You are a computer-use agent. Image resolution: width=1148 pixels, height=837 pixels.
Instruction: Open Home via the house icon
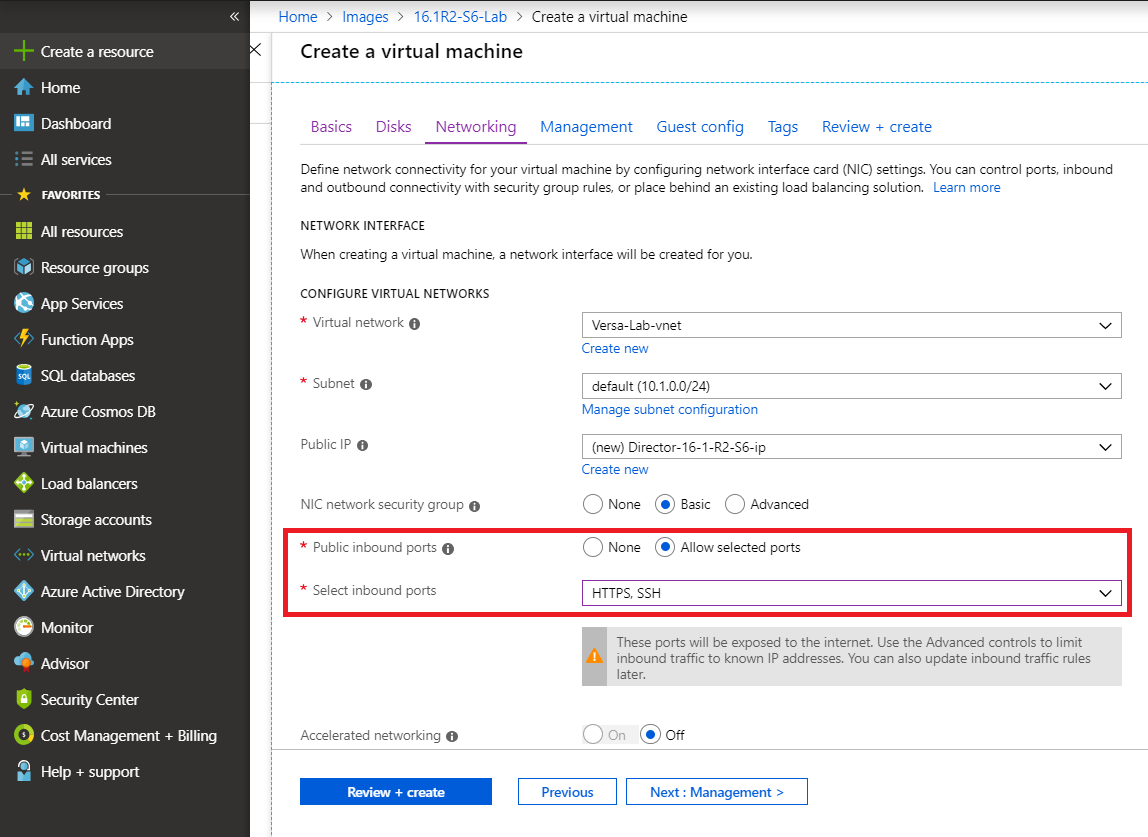click(23, 87)
